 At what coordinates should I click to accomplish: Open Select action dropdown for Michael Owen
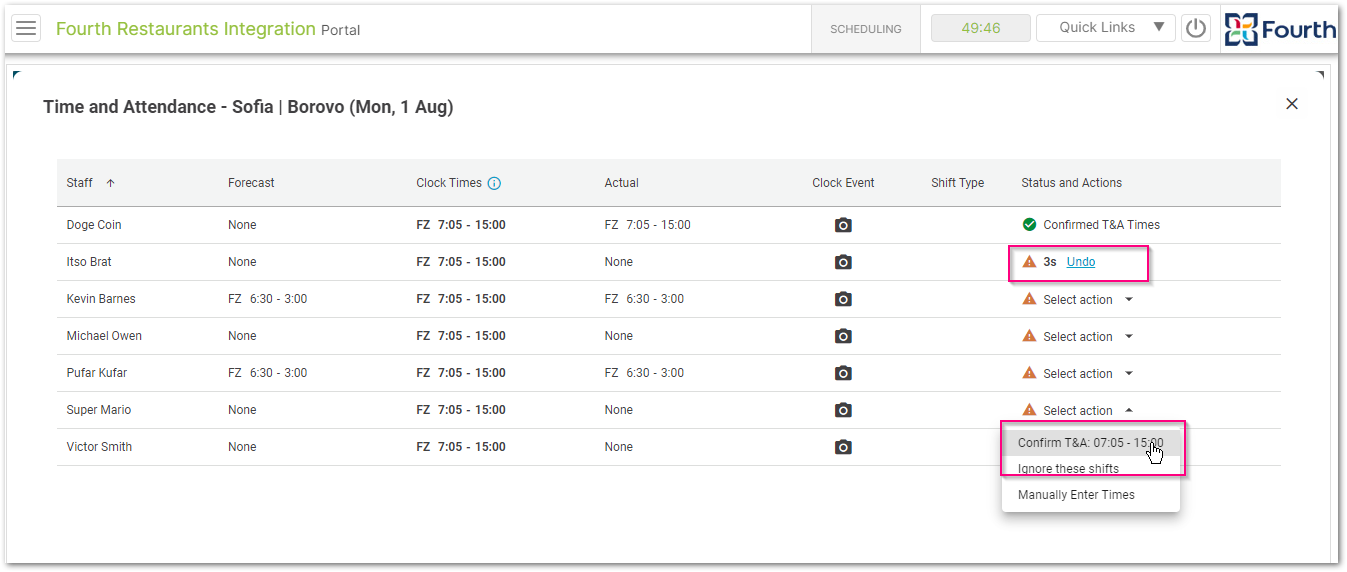(x=1129, y=336)
